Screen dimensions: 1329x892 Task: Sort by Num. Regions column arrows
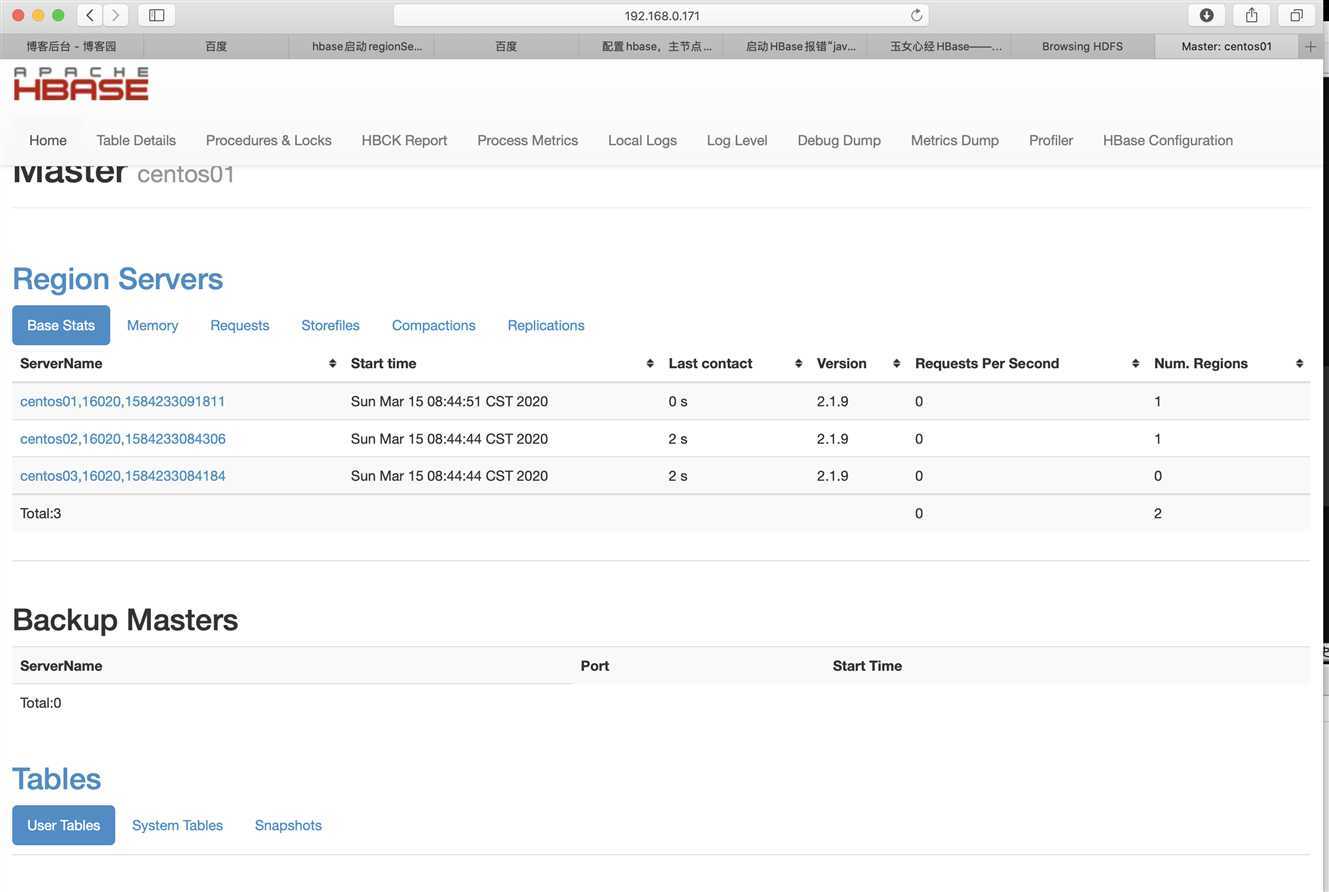tap(1299, 364)
